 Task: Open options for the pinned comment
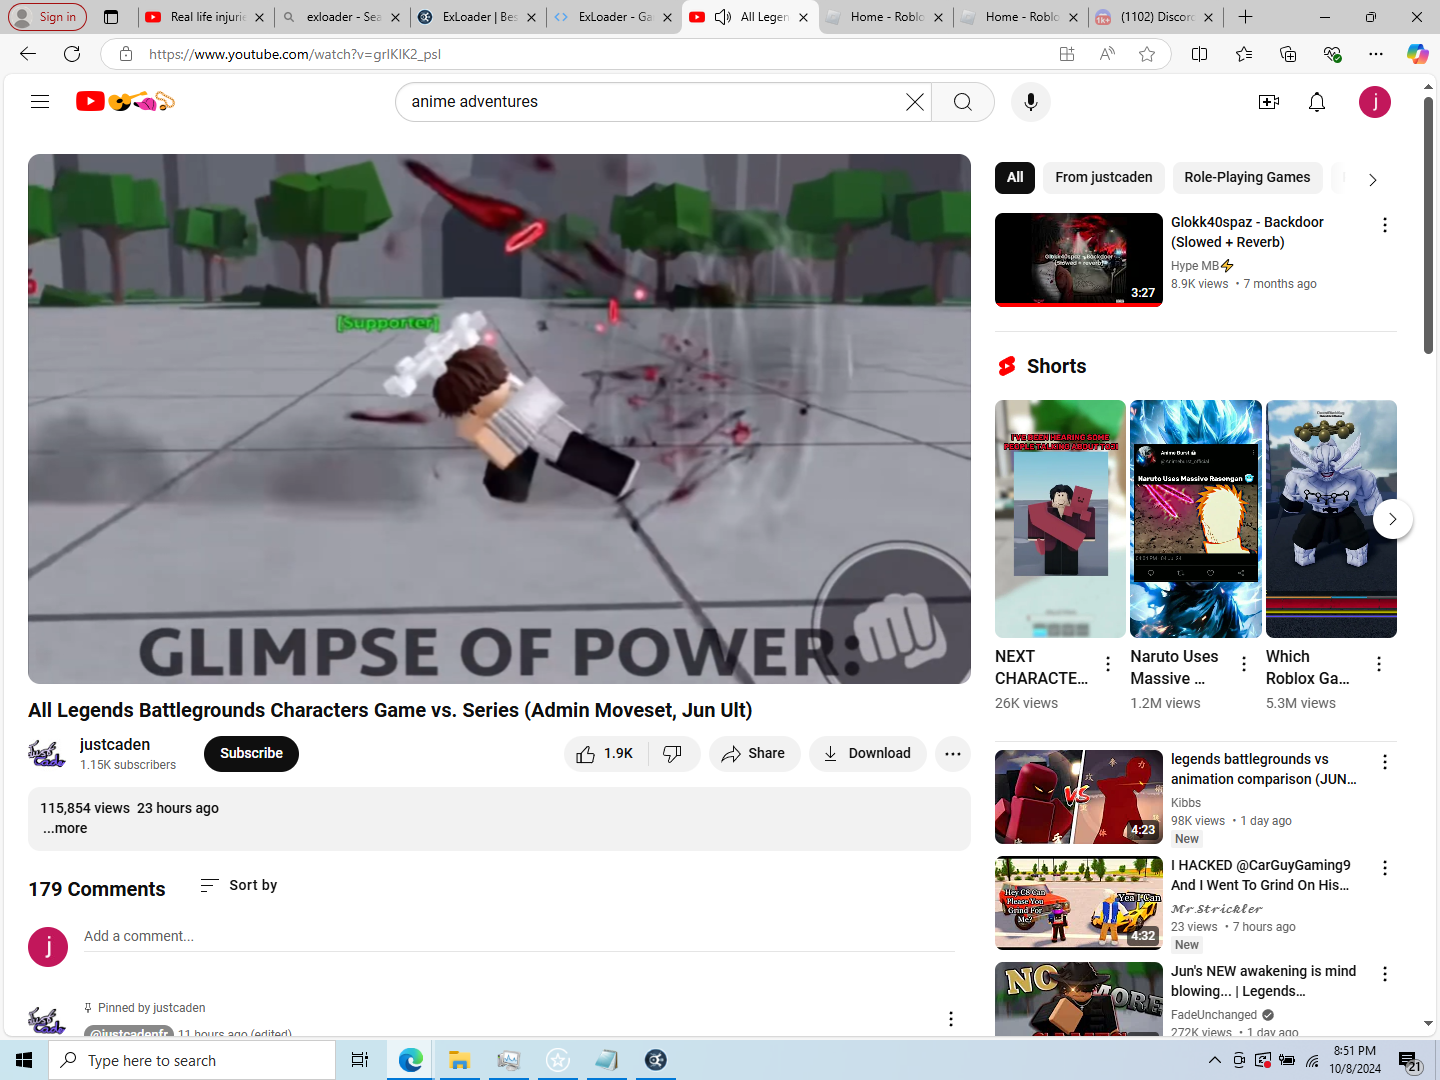point(951,1019)
